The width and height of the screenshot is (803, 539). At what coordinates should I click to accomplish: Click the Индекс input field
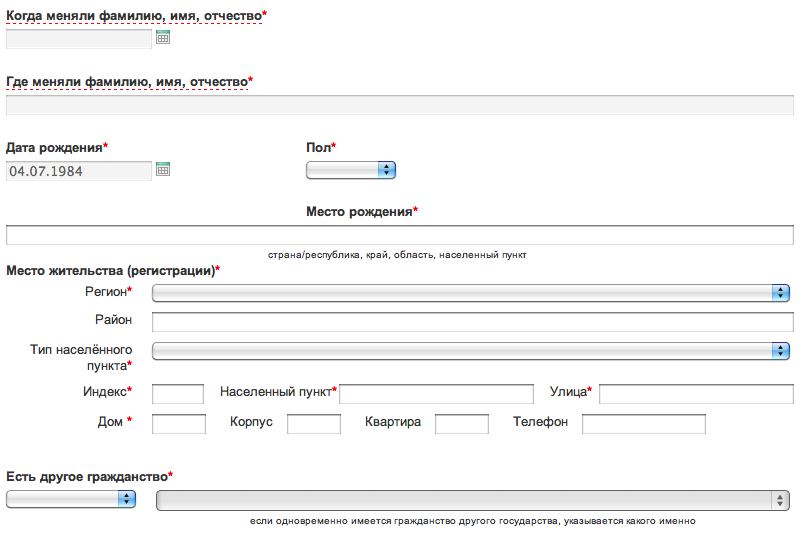(x=178, y=394)
